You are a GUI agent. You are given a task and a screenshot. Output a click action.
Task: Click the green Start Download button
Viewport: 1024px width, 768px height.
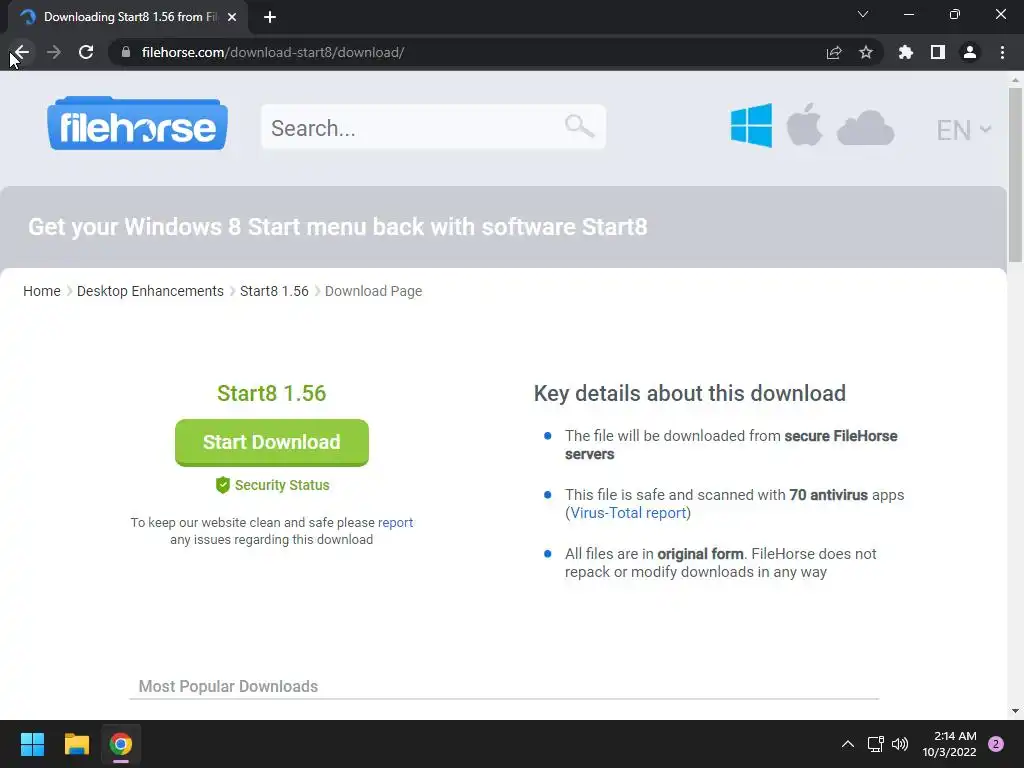(272, 442)
